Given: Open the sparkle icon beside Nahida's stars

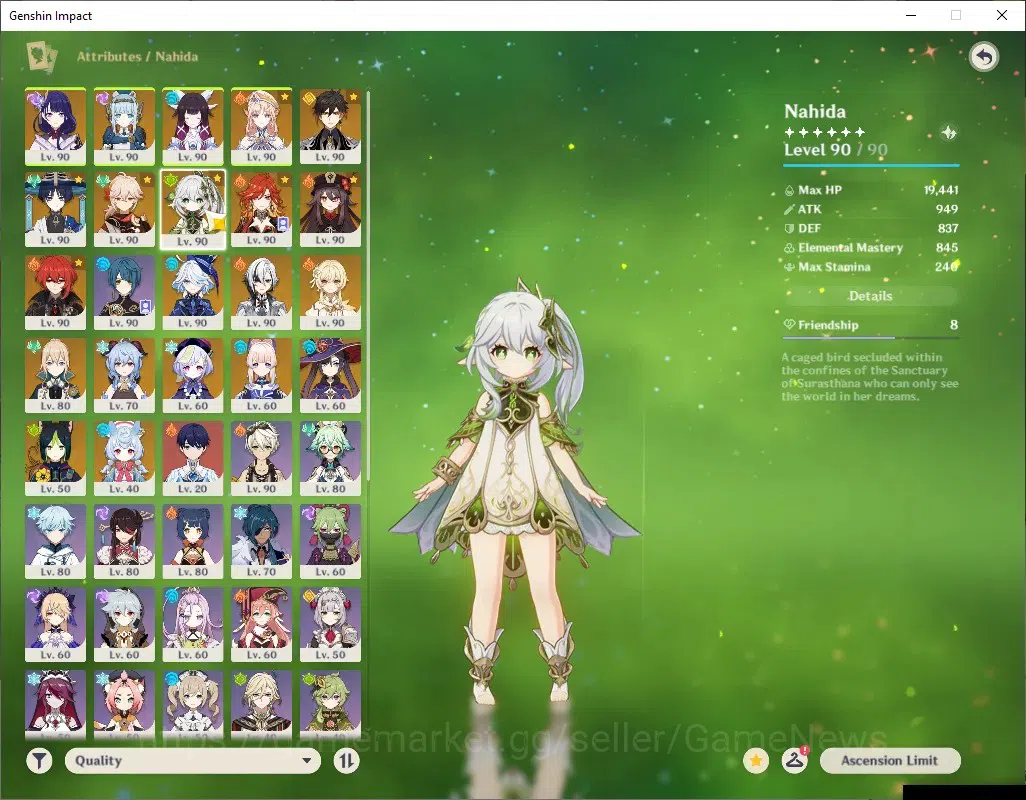Looking at the screenshot, I should (948, 133).
